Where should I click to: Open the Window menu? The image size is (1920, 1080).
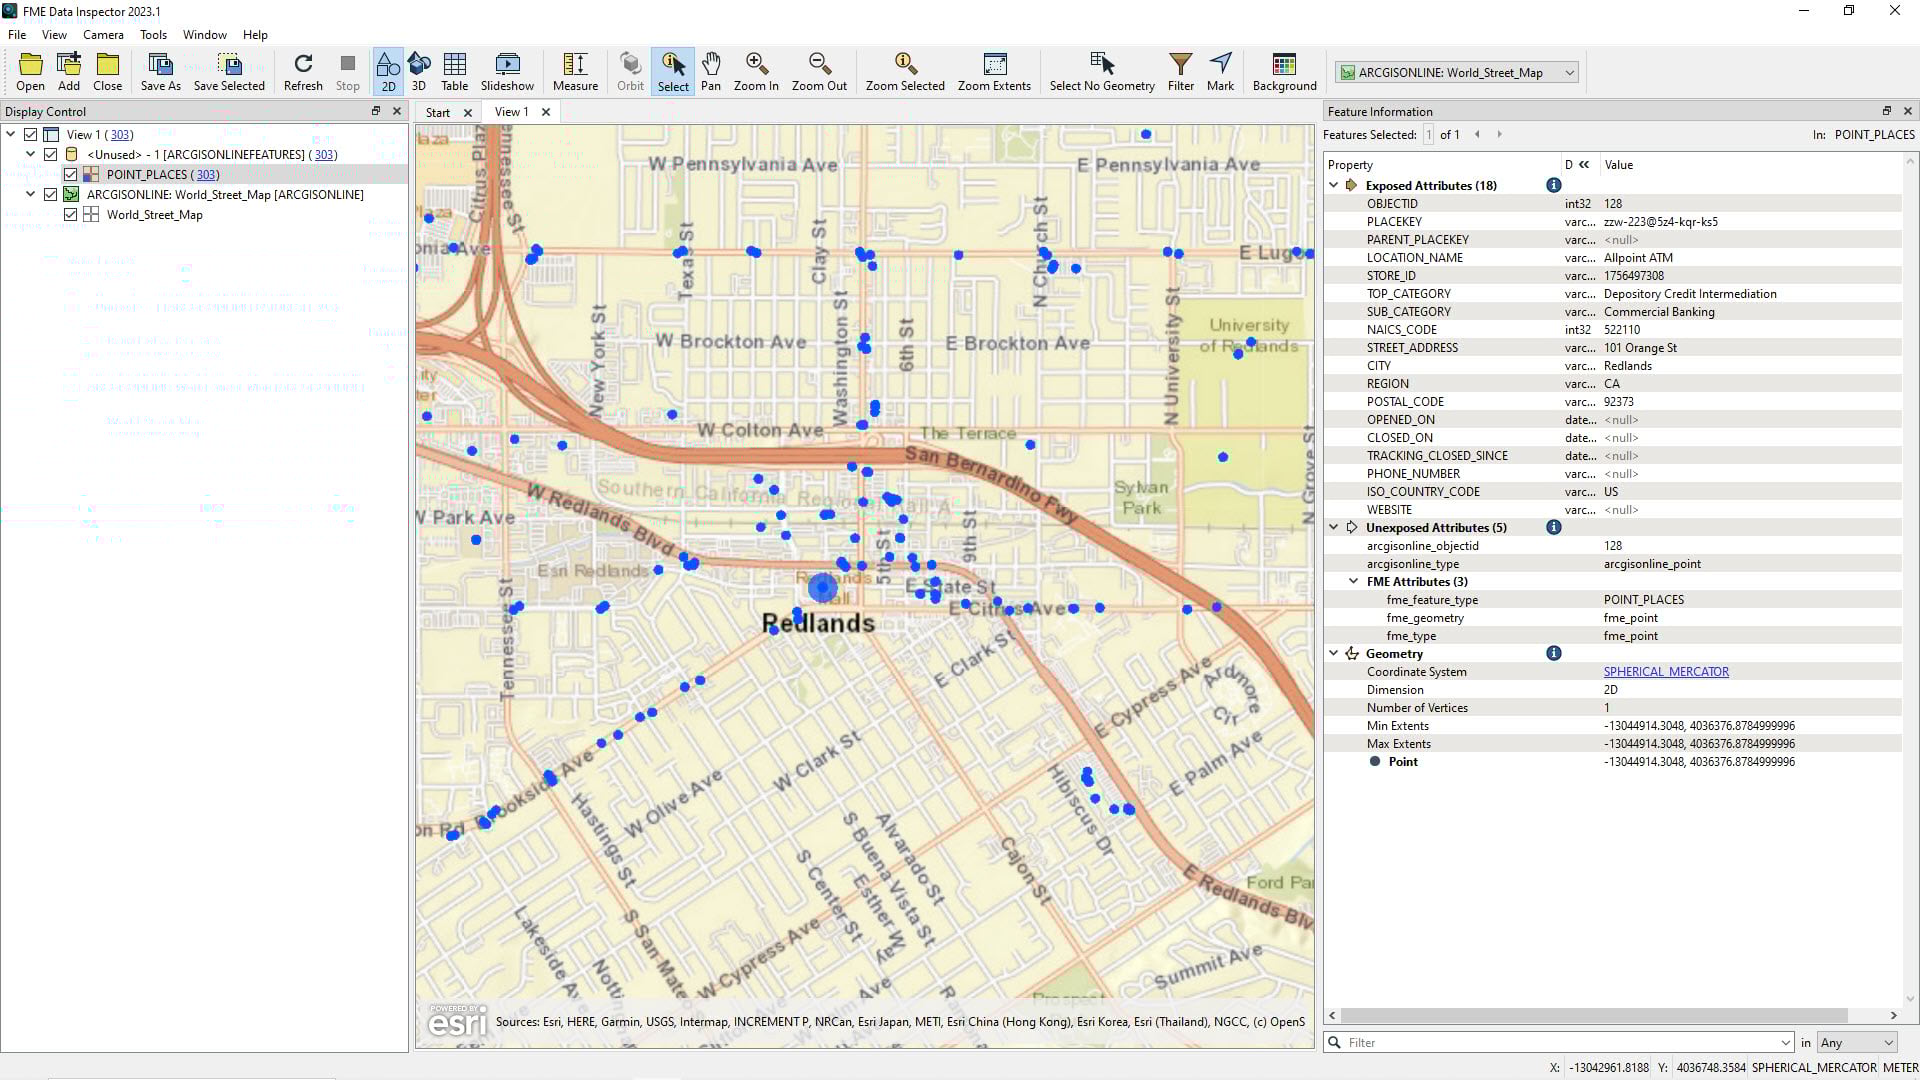(x=205, y=34)
